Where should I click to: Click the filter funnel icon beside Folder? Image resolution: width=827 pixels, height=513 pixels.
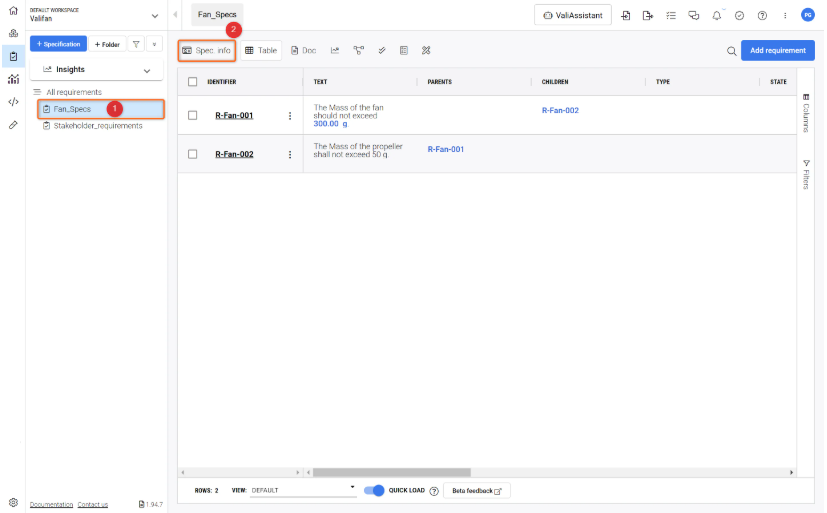136,44
